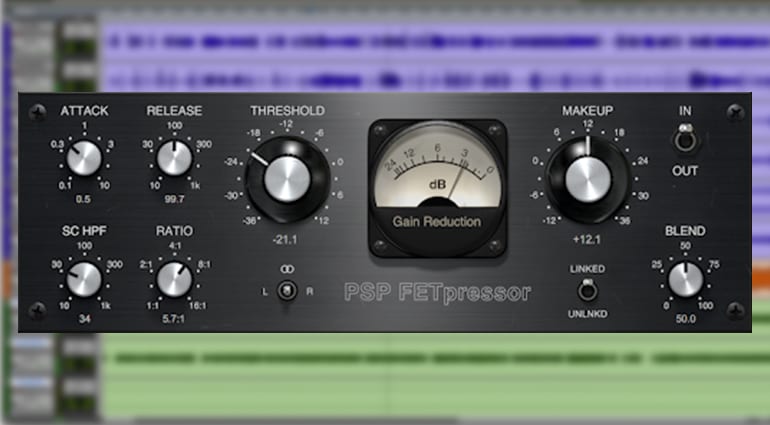Click the LINKED label
This screenshot has width=770, height=425.
click(587, 269)
